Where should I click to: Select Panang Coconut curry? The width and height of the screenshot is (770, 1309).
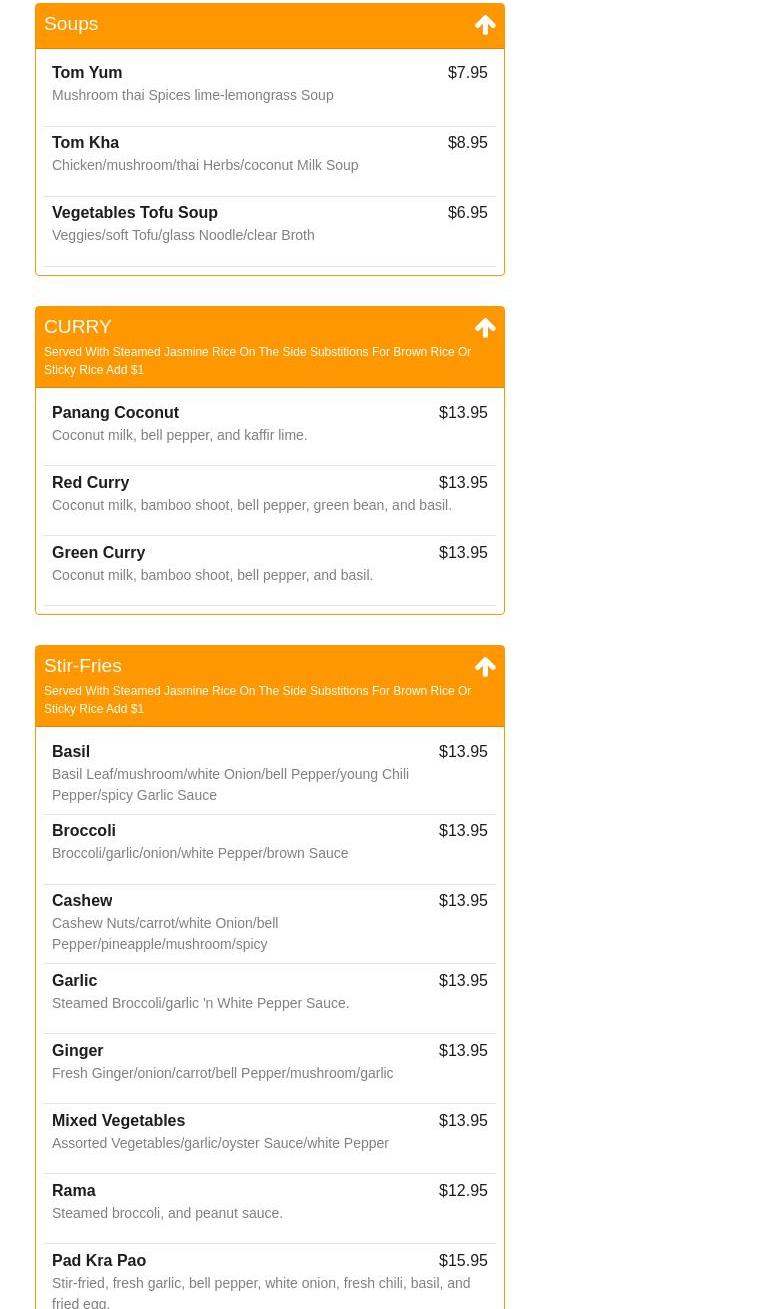[116, 413]
